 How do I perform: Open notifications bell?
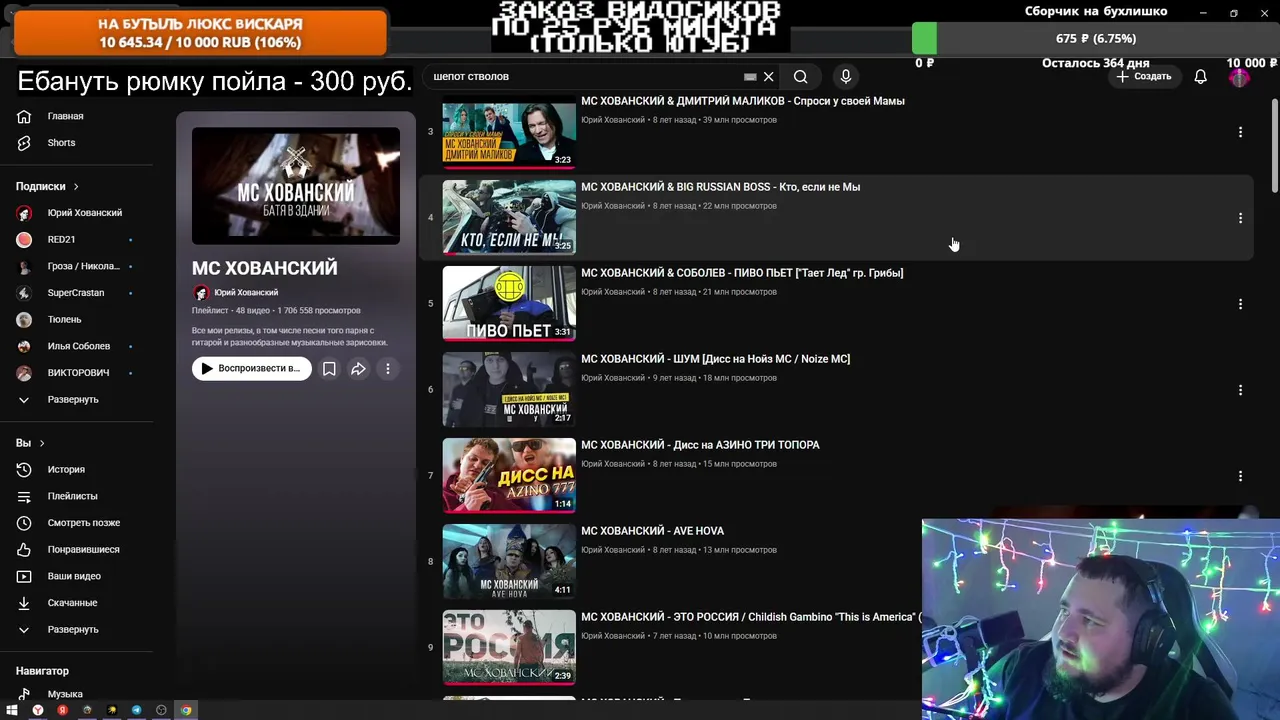(x=1201, y=77)
